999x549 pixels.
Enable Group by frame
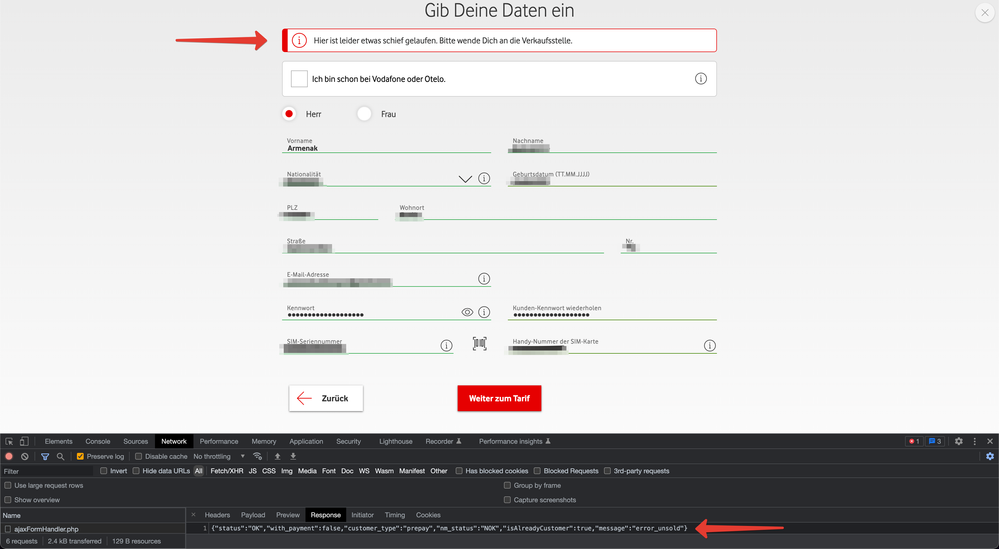(507, 485)
